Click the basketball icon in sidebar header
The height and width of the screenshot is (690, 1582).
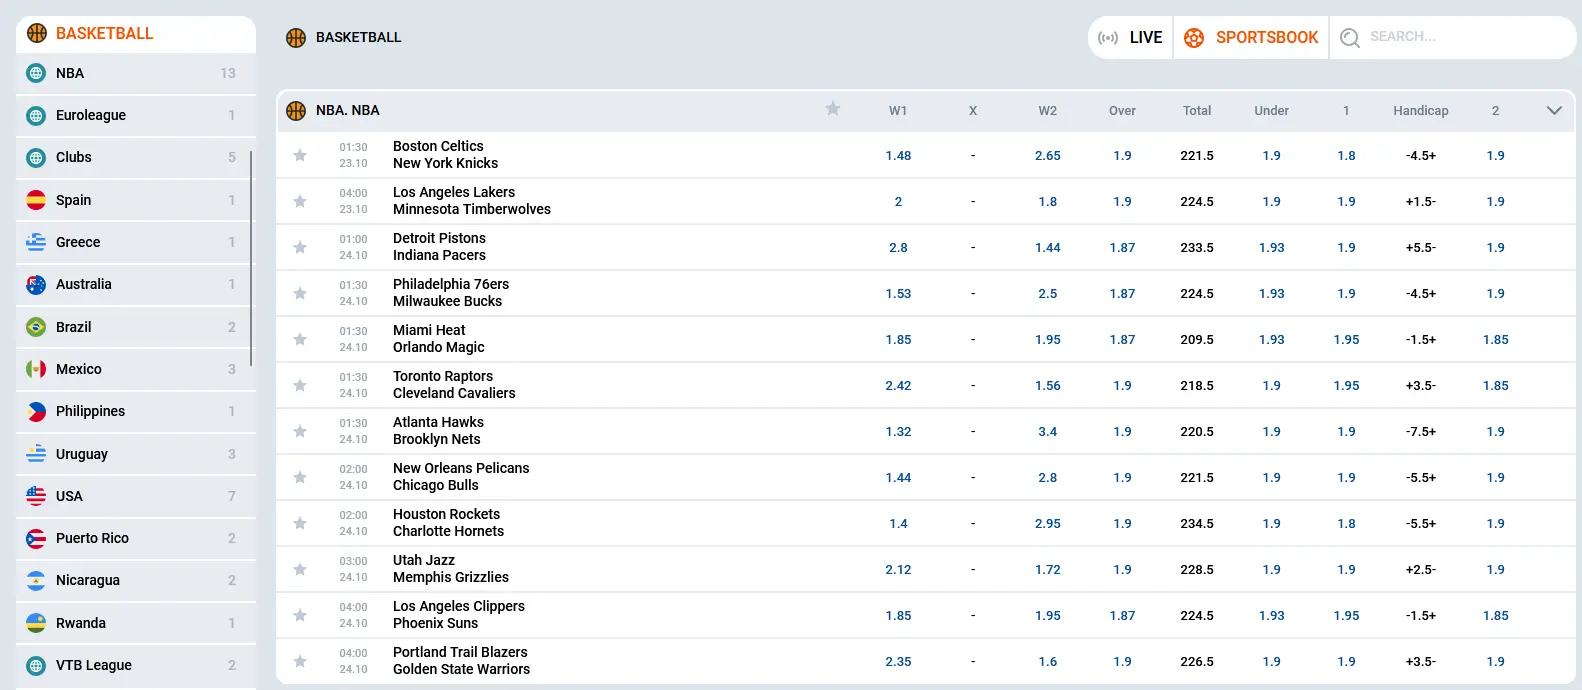click(x=37, y=33)
